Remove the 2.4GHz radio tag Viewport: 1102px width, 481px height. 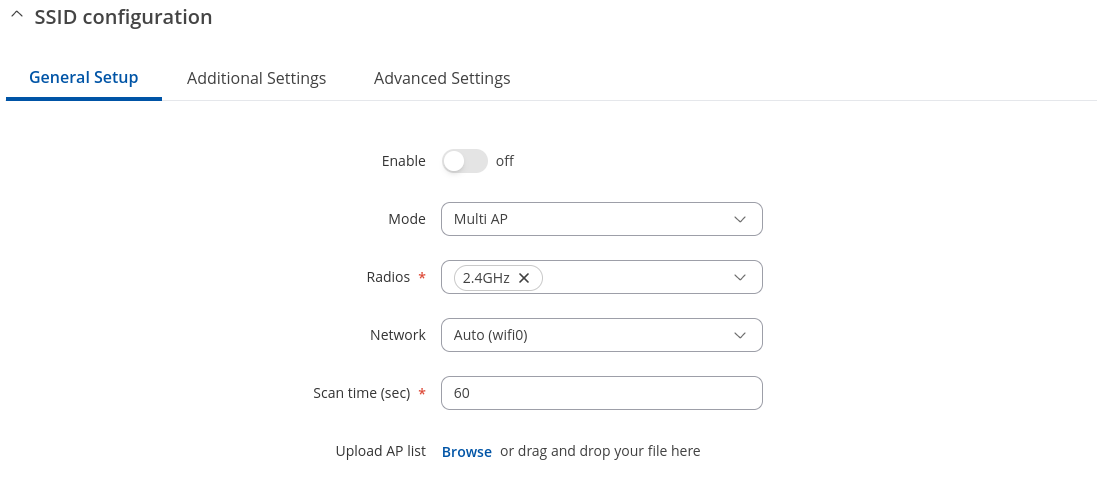tap(524, 278)
